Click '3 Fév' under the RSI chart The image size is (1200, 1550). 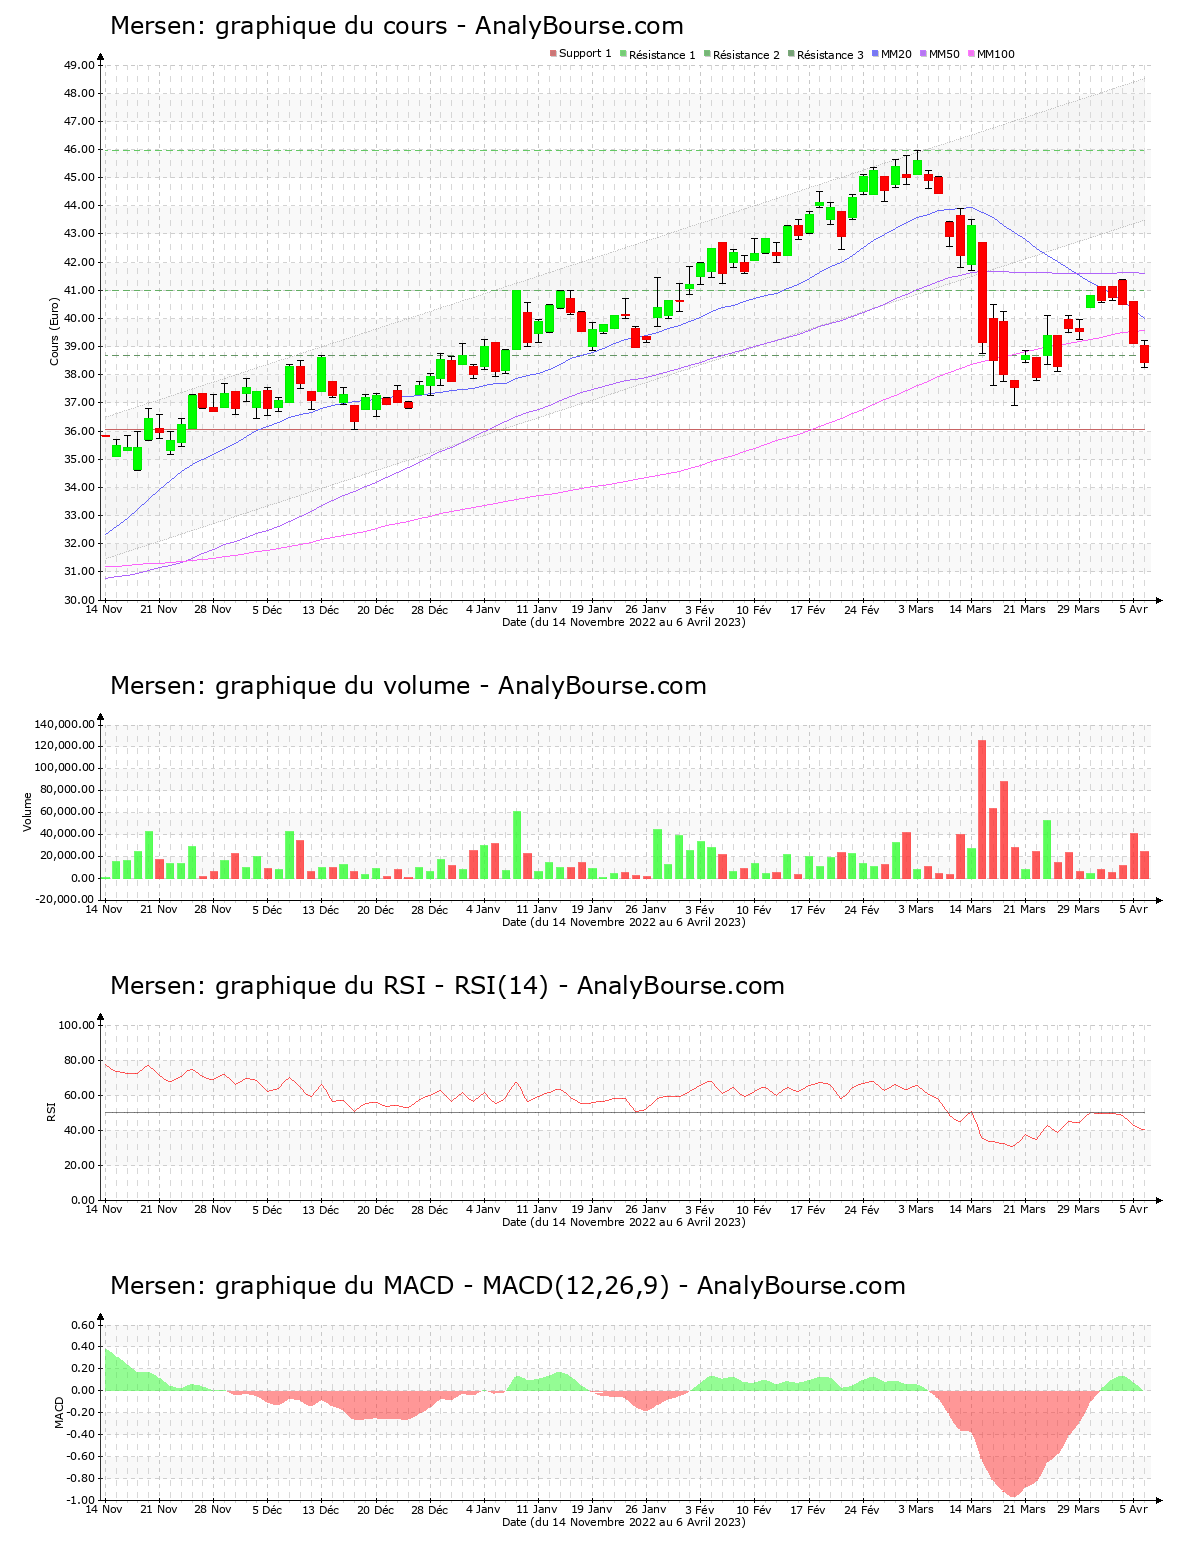700,1209
